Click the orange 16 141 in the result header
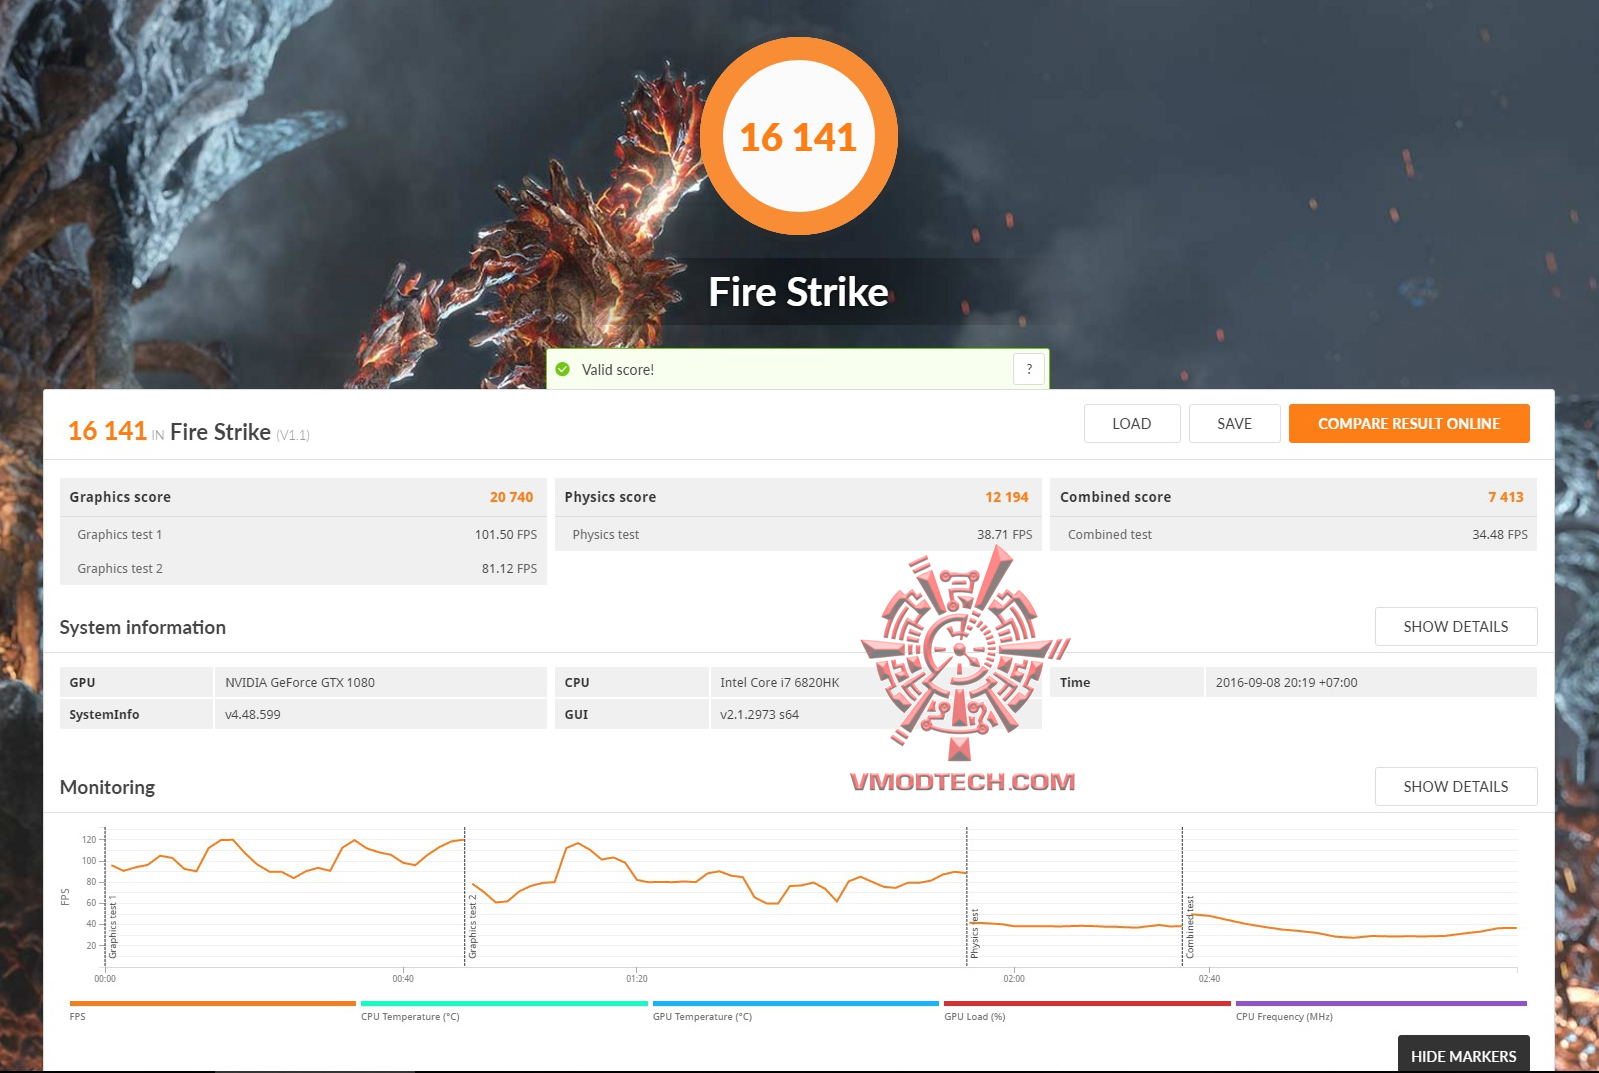 click(x=107, y=431)
